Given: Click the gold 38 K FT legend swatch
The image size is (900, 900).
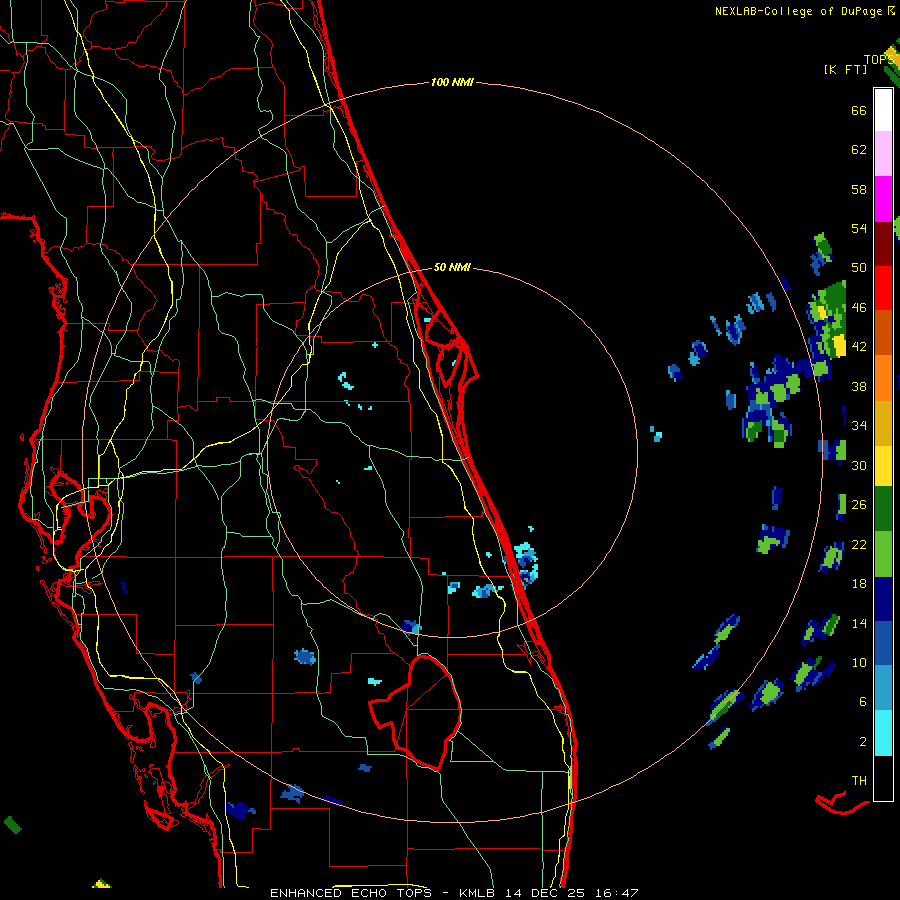Looking at the screenshot, I should [883, 423].
